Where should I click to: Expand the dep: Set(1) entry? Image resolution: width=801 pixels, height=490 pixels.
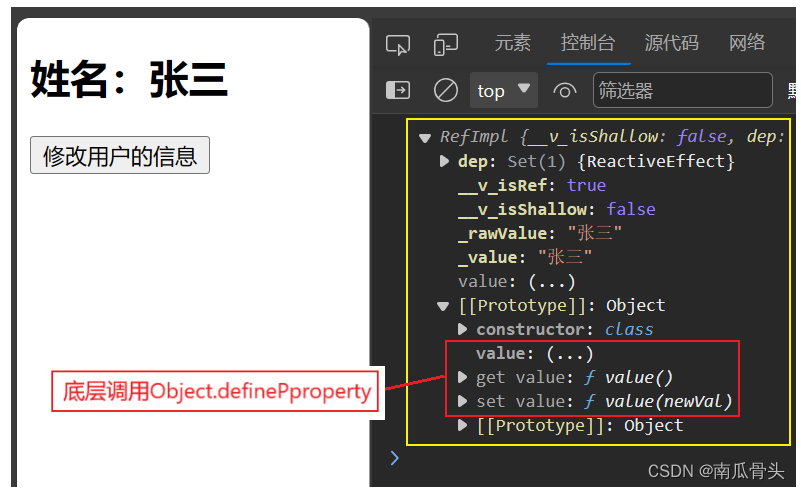point(444,161)
